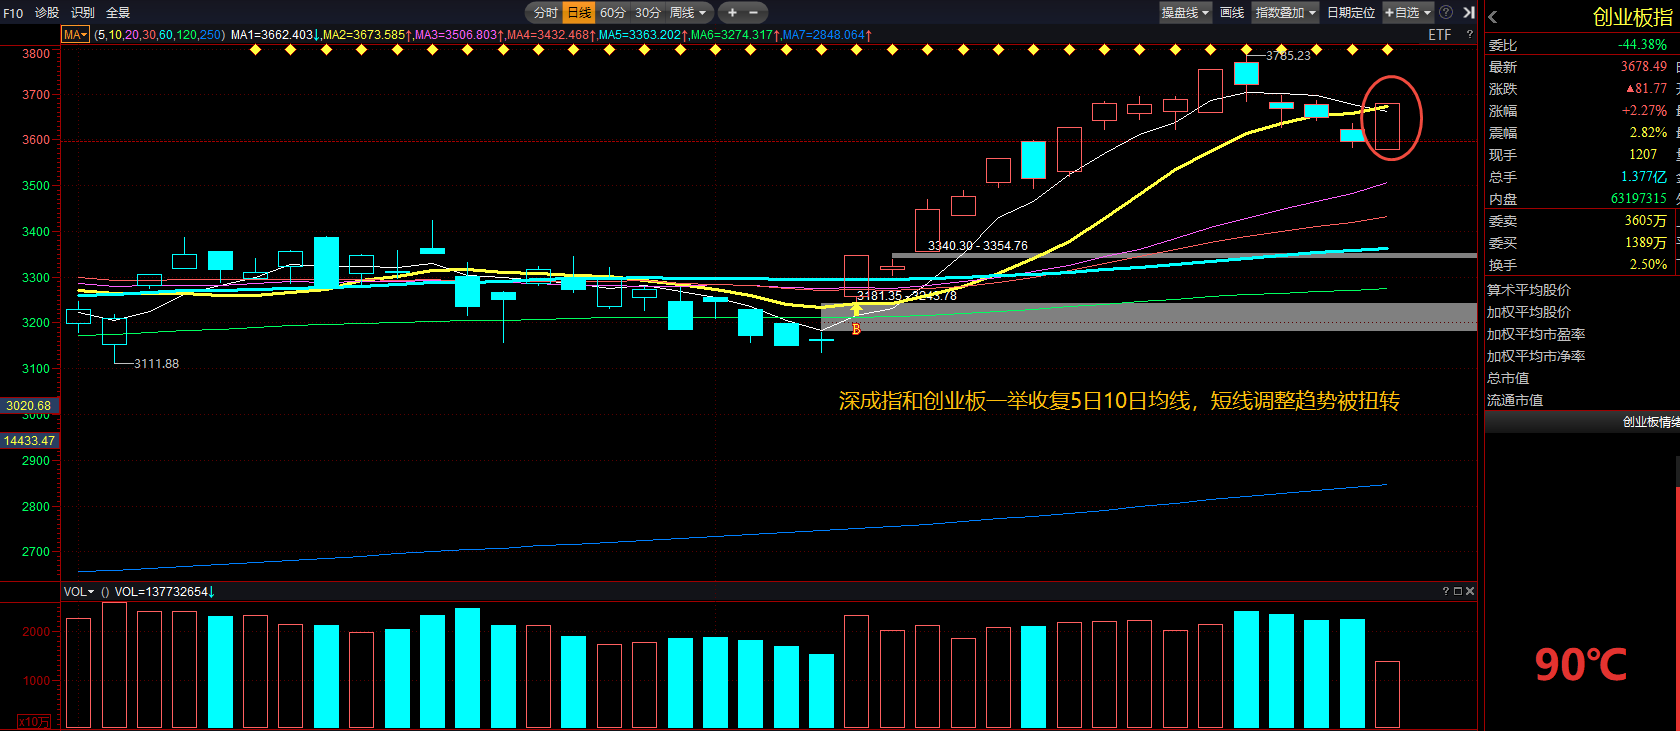Zoom out the chart with minus button
The height and width of the screenshot is (731, 1680).
coord(754,13)
